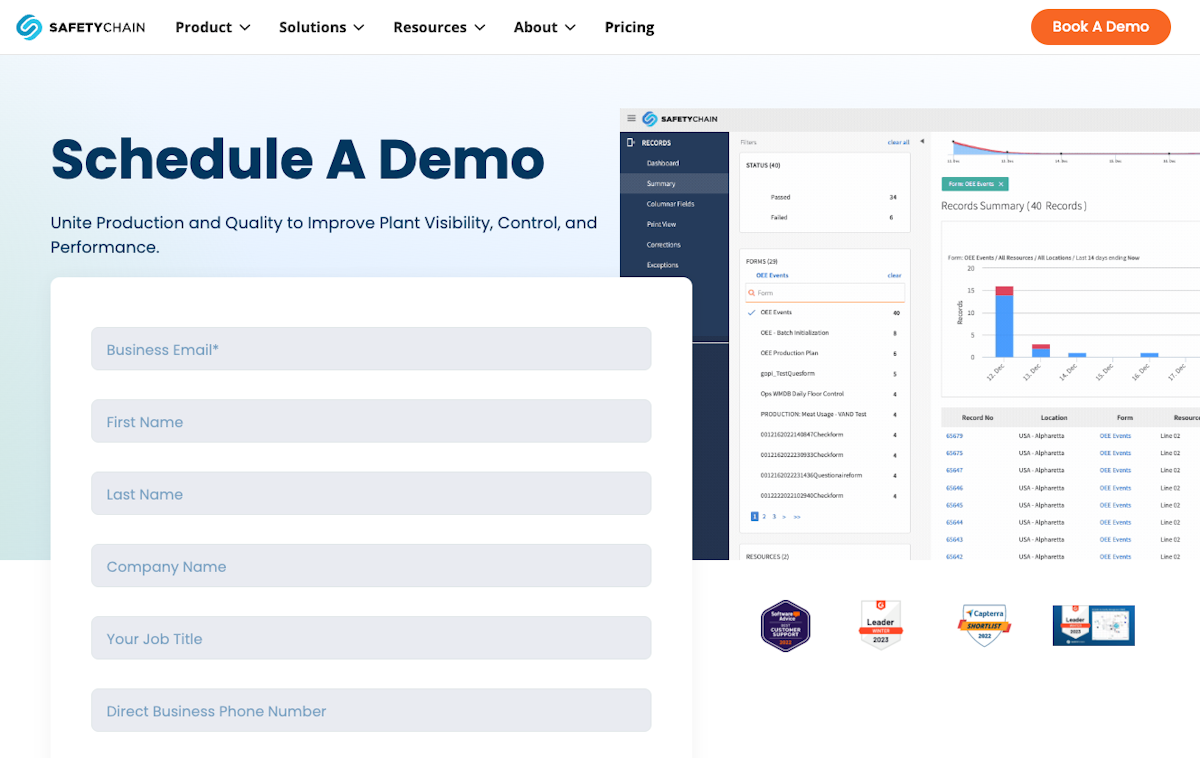The image size is (1200, 758).
Task: Click the 'clear all' link in Filters
Action: pyautogui.click(x=898, y=142)
